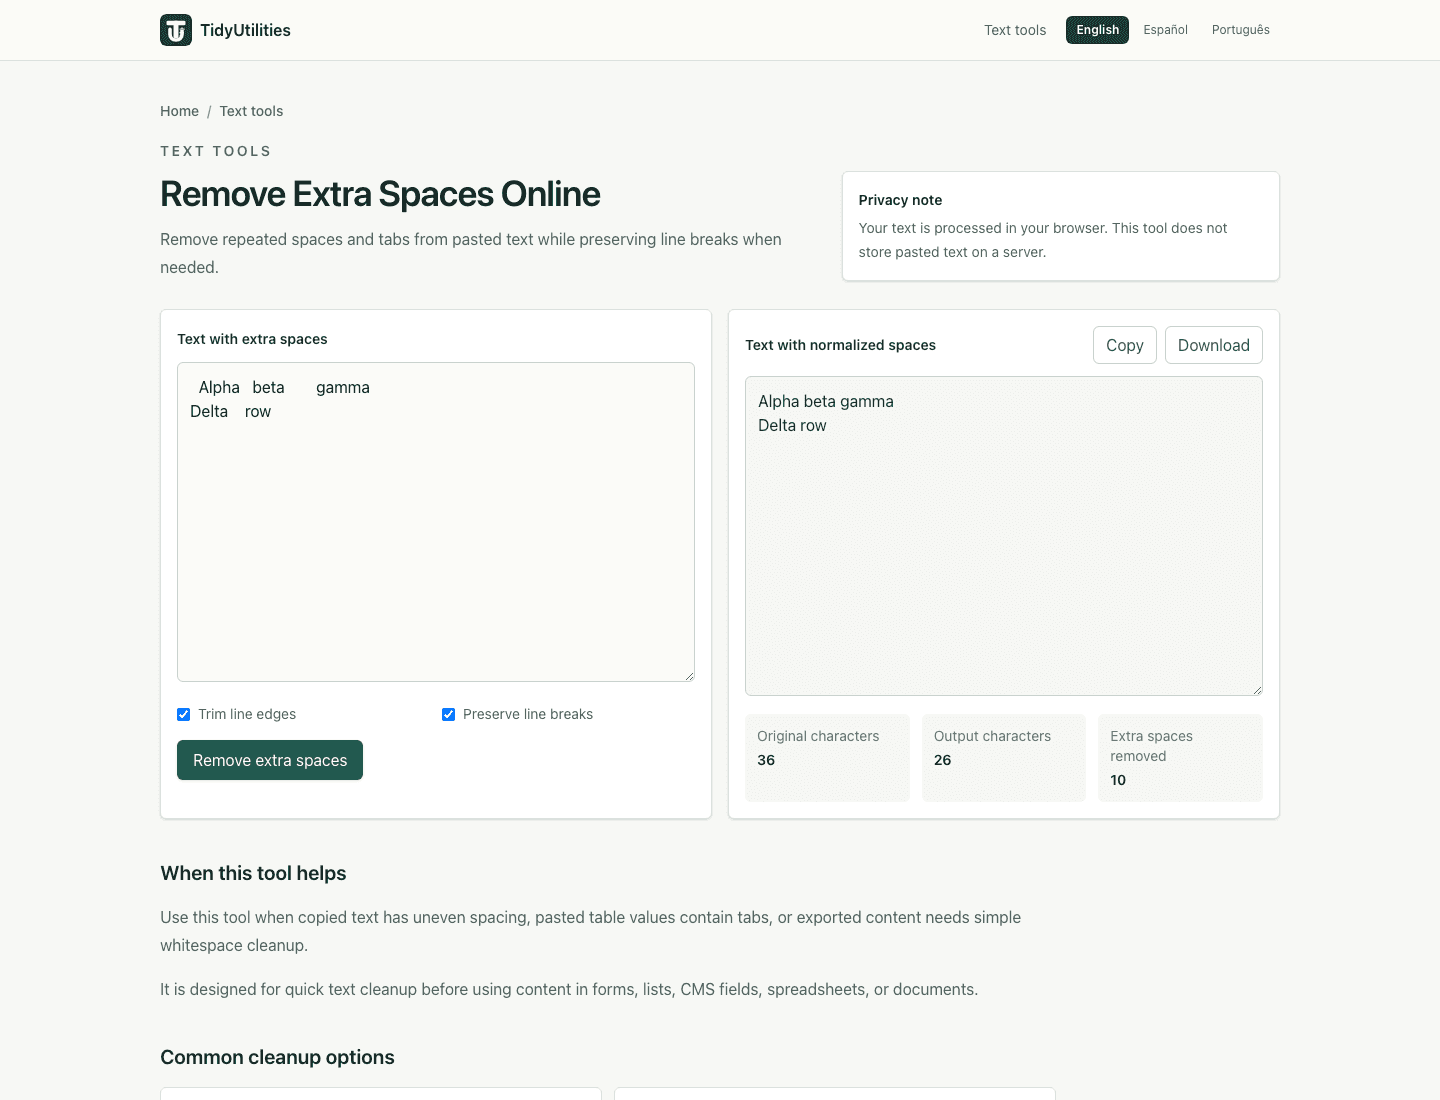Uncheck Trim line edges checkbox

[184, 714]
